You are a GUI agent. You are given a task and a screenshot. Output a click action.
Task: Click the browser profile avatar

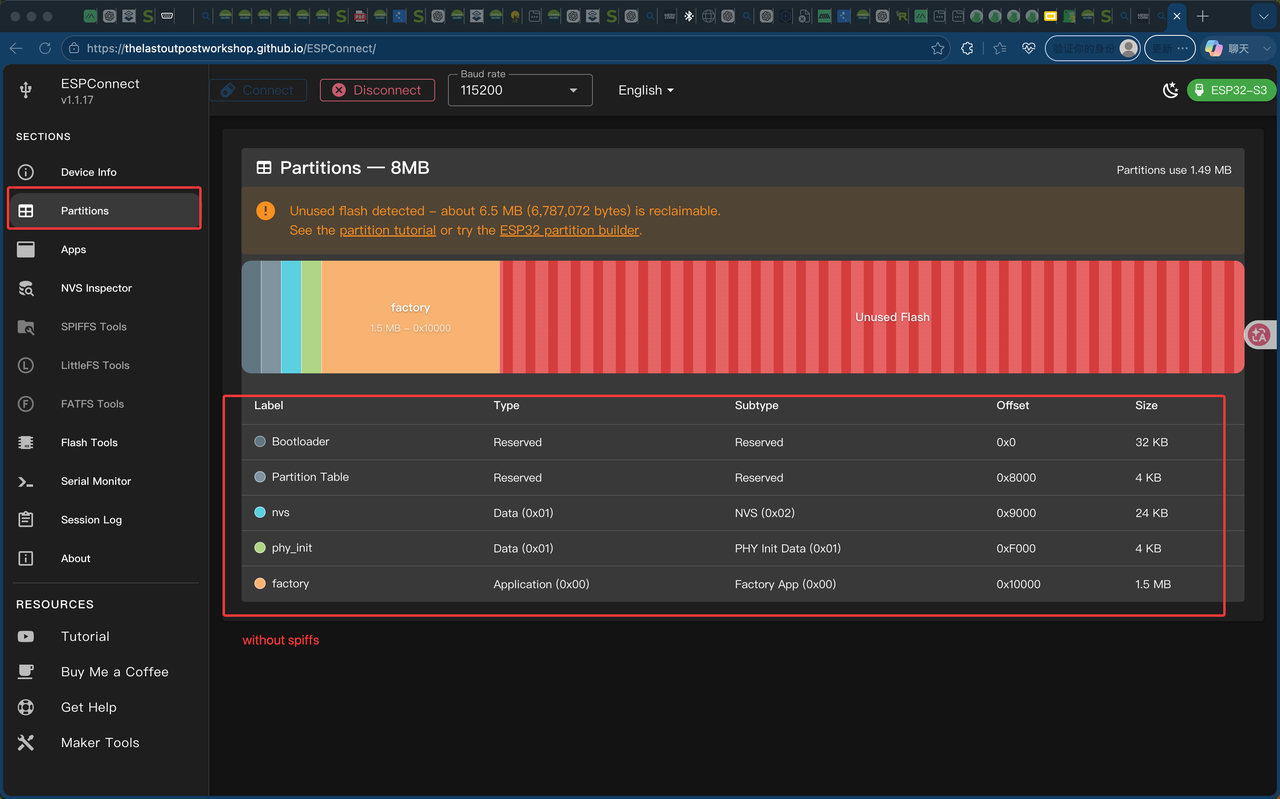tap(1129, 48)
